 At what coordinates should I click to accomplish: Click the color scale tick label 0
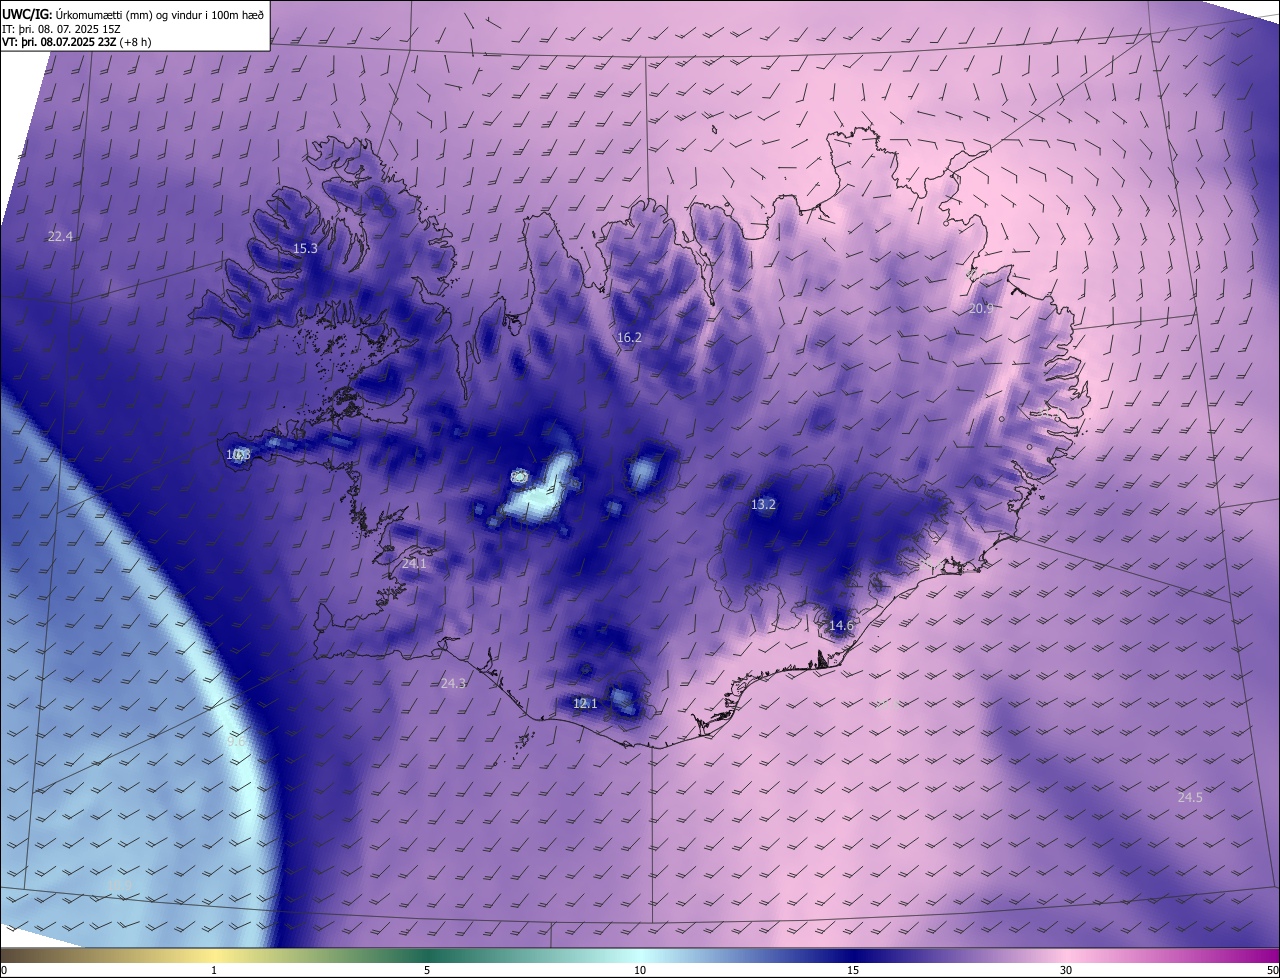pos(4,970)
